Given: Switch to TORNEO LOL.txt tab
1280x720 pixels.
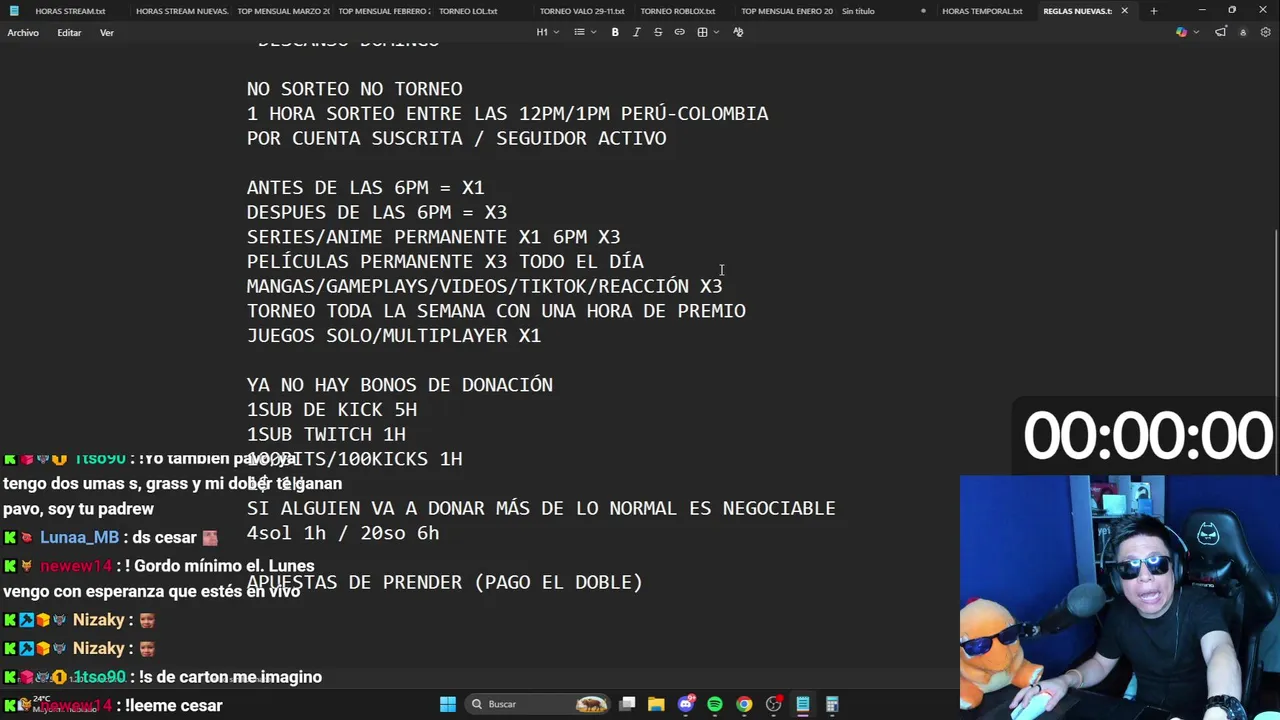Looking at the screenshot, I should [x=468, y=11].
